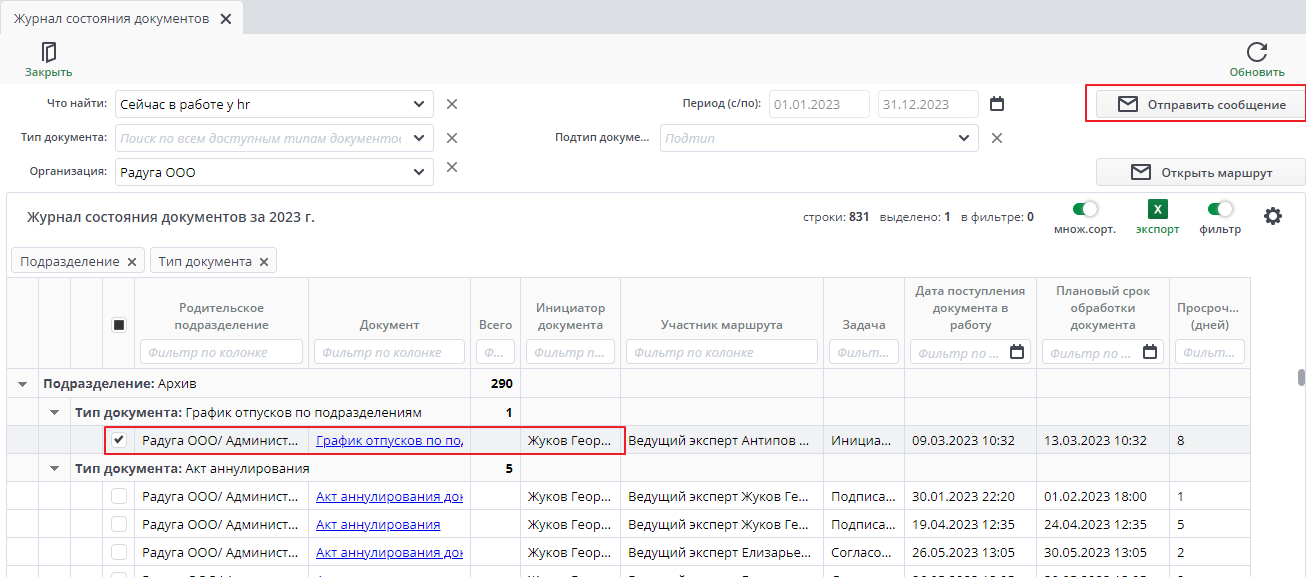The image size is (1306, 577).
Task: Click the Закрыть (Close) toolbar icon
Action: coord(48,53)
